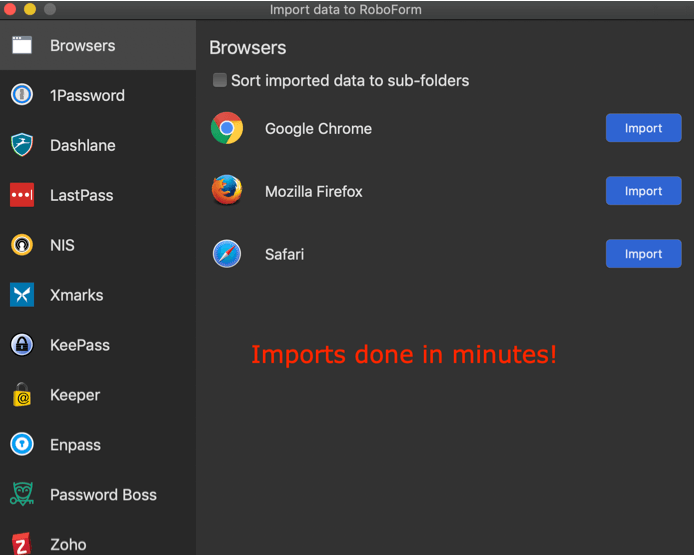694x555 pixels.
Task: Click the Google Chrome logo
Action: 227,128
